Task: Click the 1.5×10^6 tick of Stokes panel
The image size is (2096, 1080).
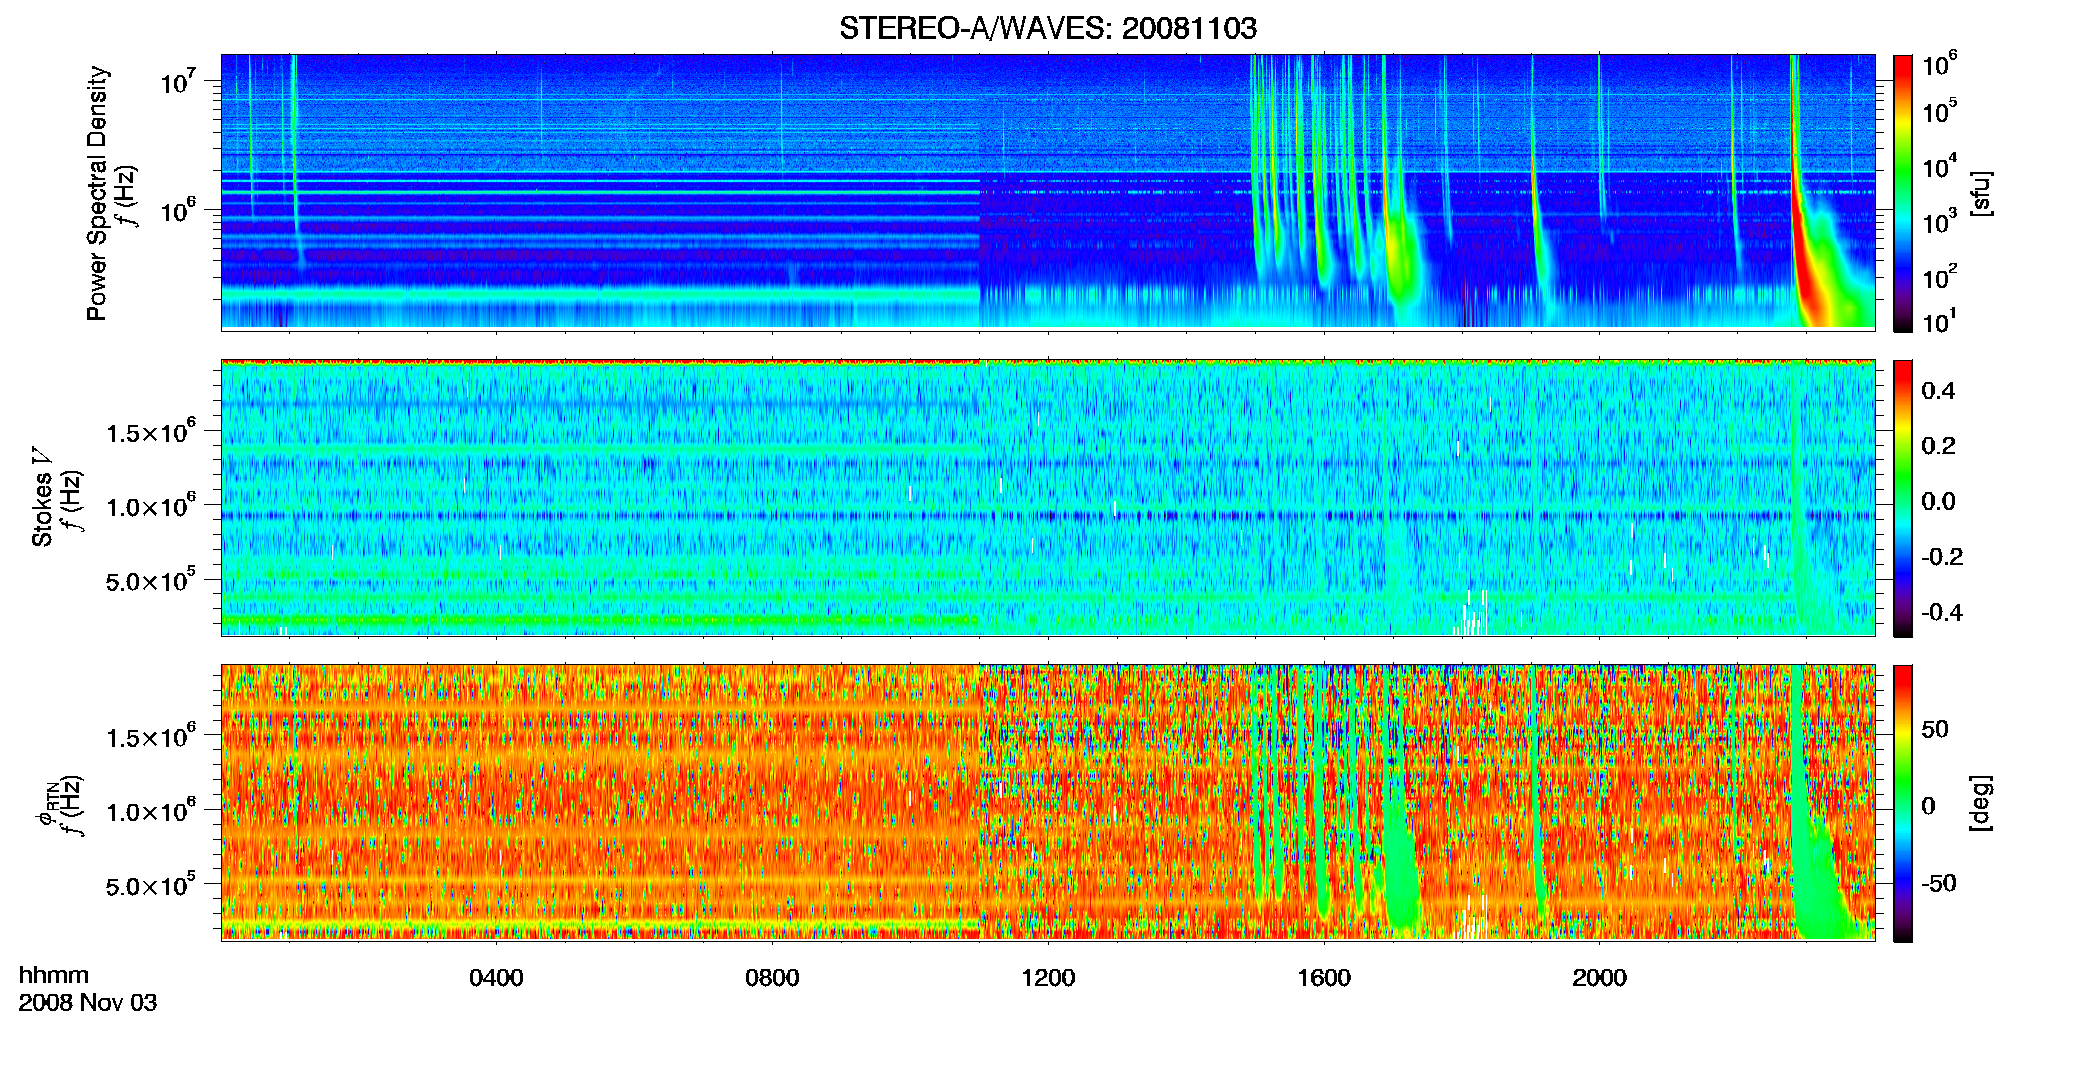Action: (150, 431)
